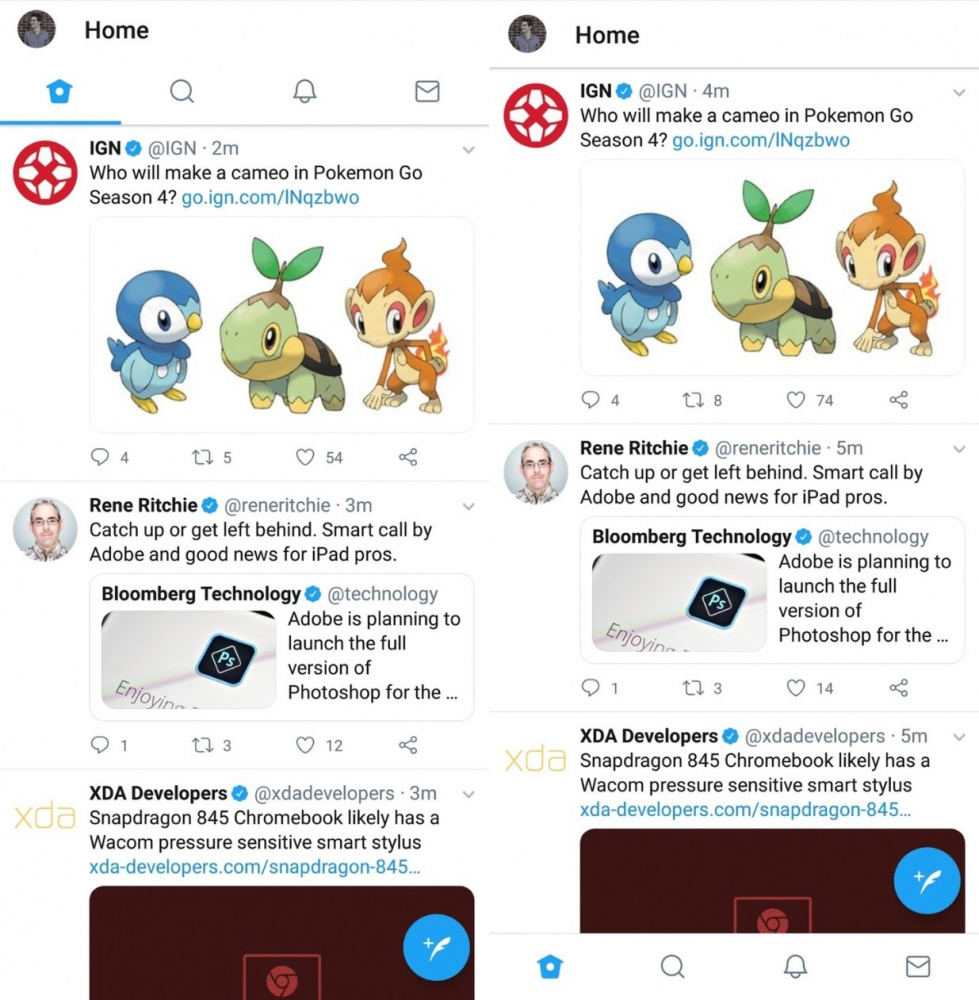
Task: Tap Search magnifier in bottom navigation bar
Action: click(x=673, y=966)
